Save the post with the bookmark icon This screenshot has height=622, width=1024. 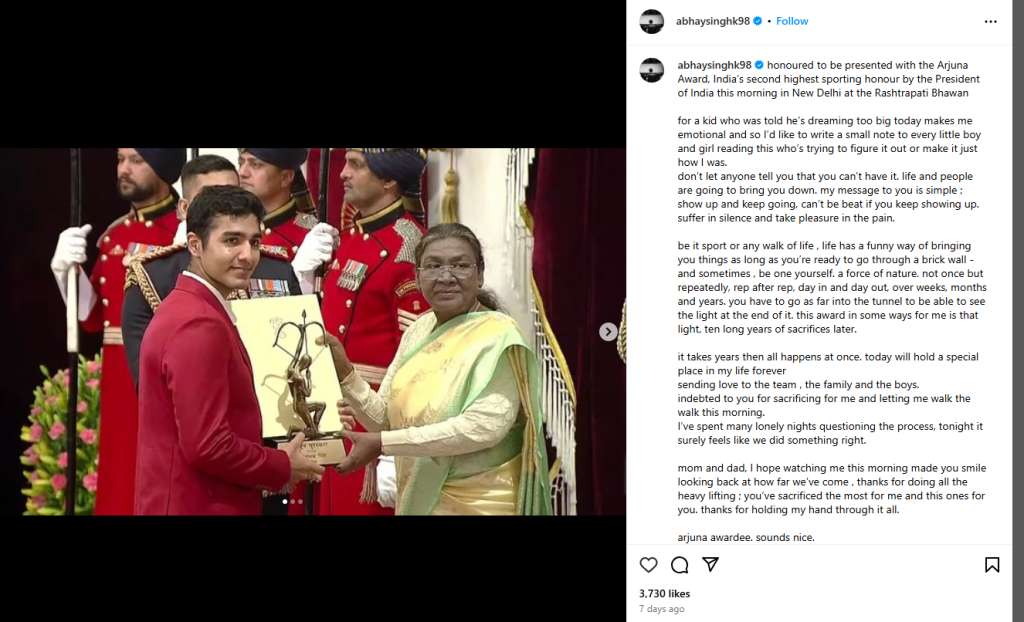(992, 565)
